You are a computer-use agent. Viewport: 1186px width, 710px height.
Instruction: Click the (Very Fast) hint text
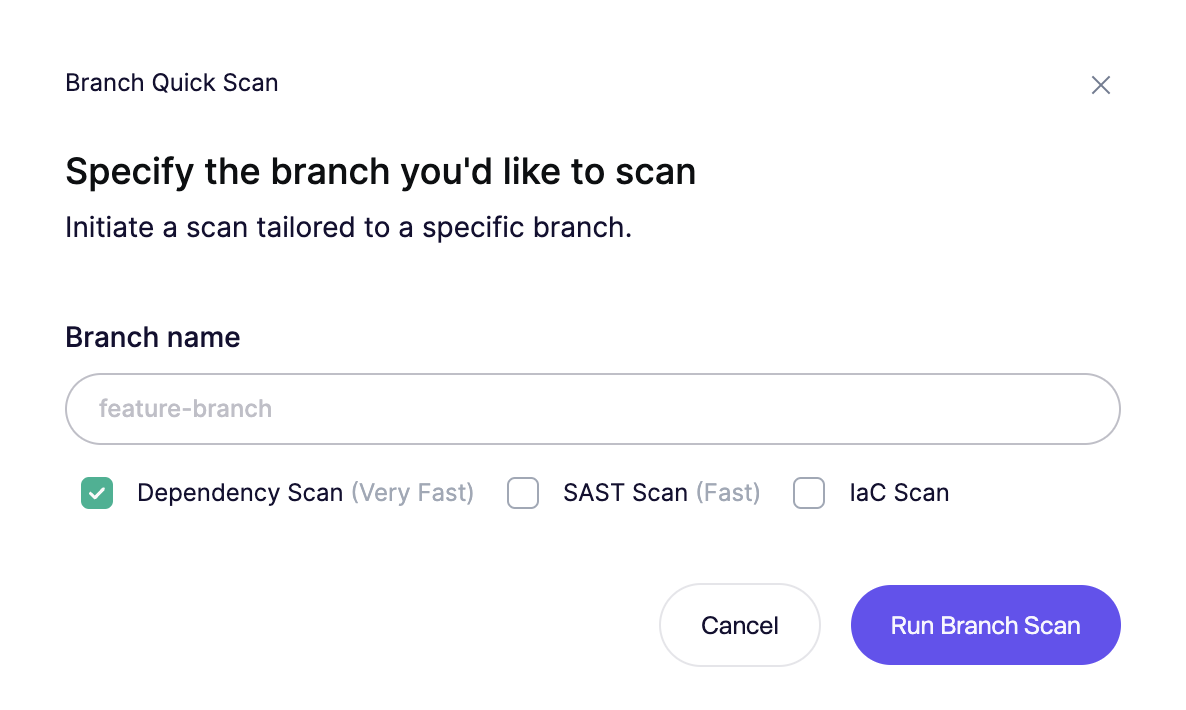tap(412, 493)
